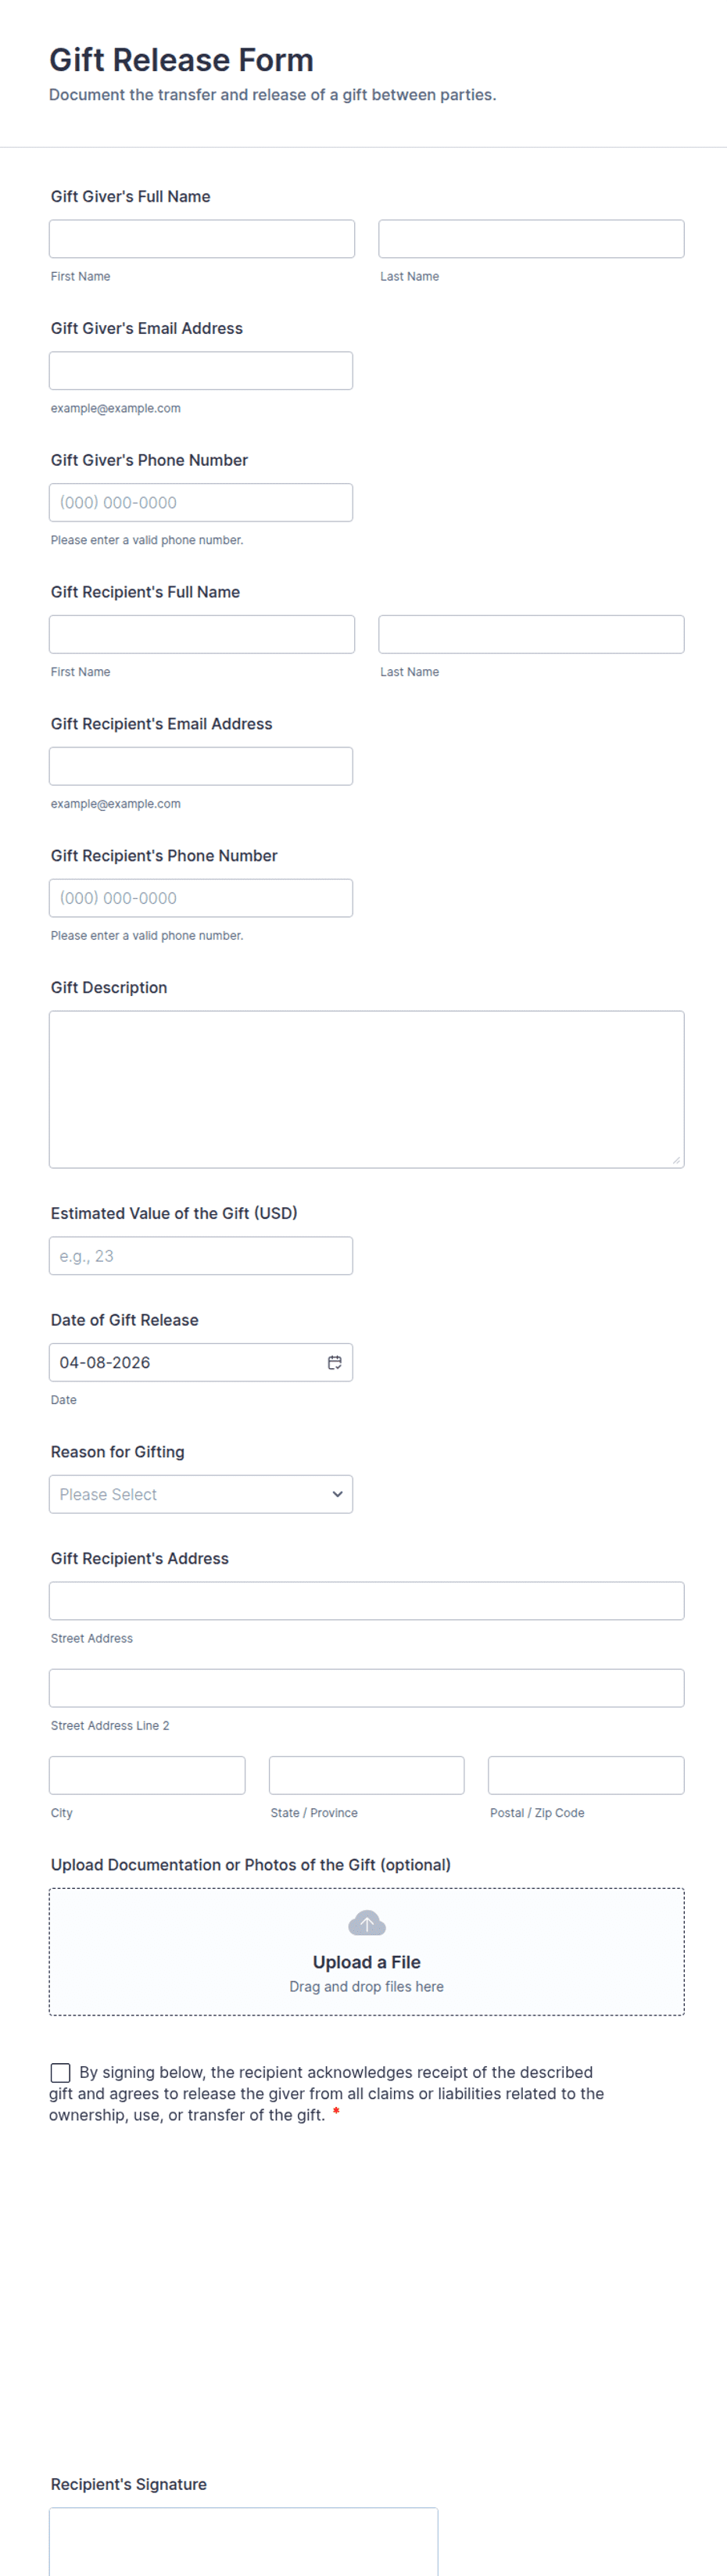Screen dimensions: 727x2576
Task: Click the dropdown chevron arrow
Action: 337,1494
